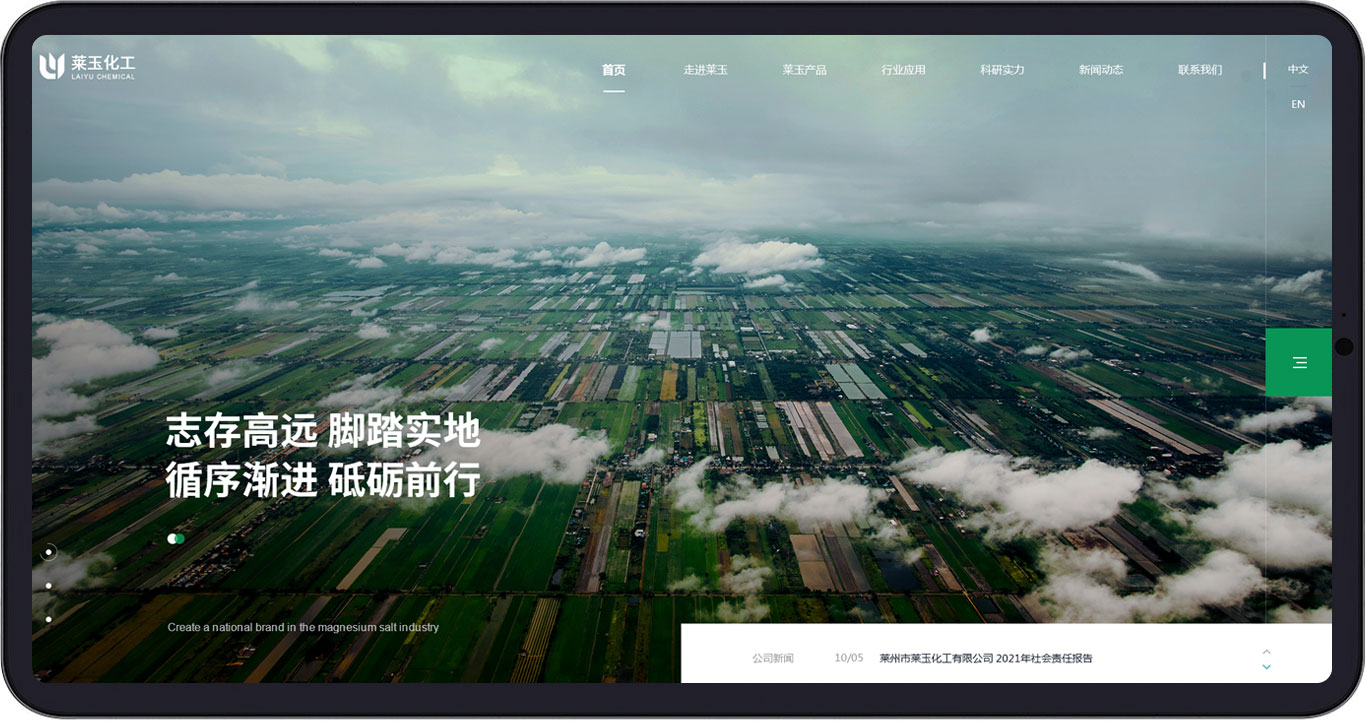The width and height of the screenshot is (1366, 721).
Task: Show previous news with up chevron
Action: [x=1266, y=652]
